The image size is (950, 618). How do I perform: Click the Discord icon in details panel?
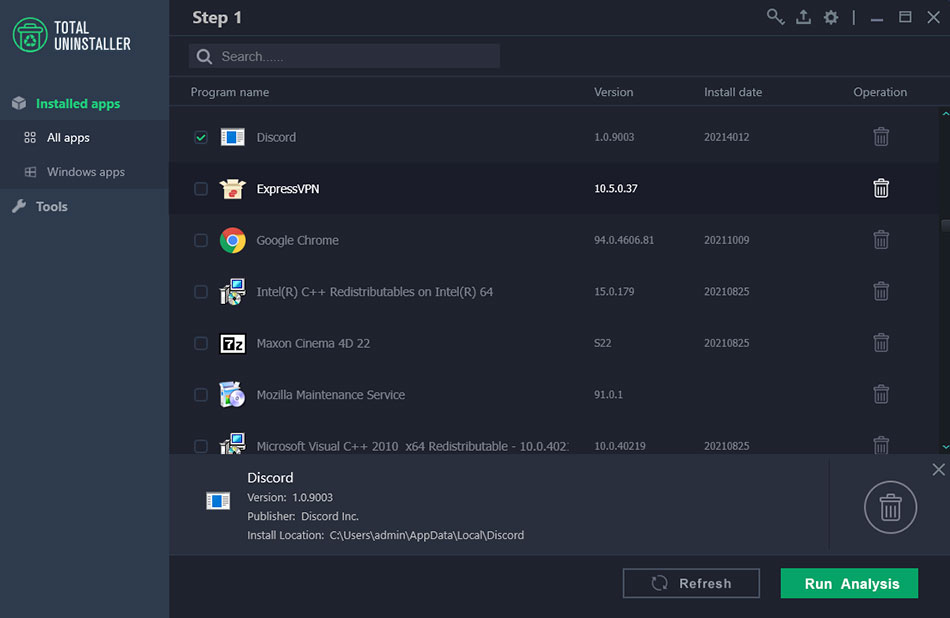[x=218, y=501]
